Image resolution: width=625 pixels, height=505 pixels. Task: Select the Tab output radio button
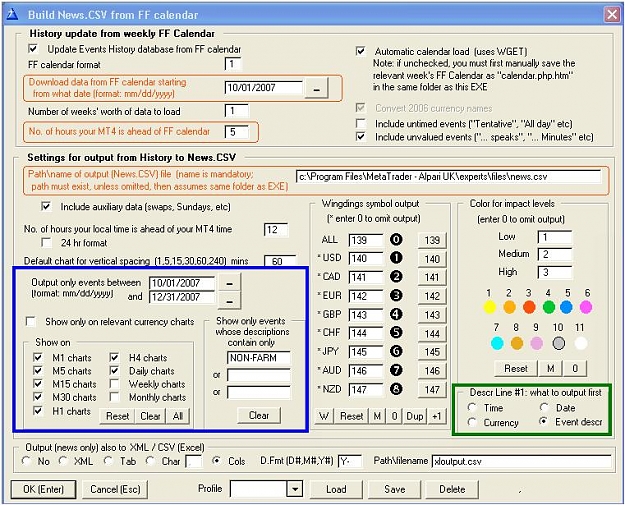coord(108,461)
